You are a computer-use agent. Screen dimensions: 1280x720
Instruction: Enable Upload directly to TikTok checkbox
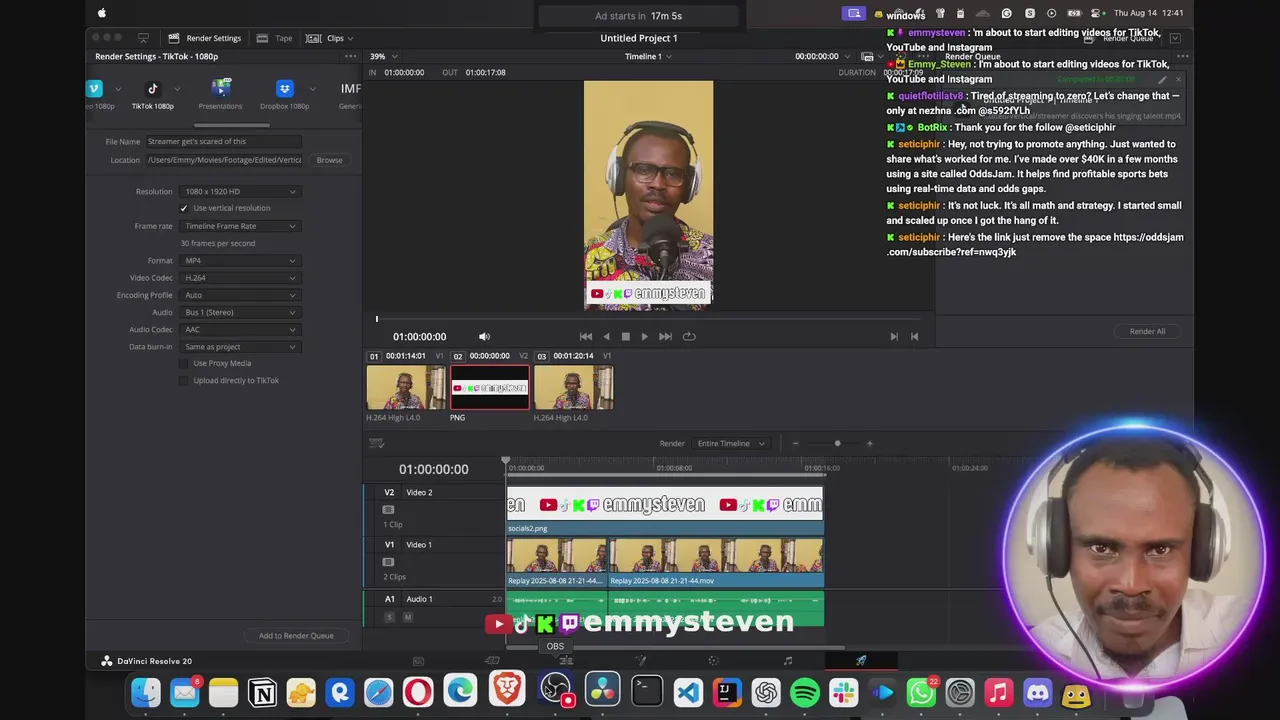tap(184, 380)
